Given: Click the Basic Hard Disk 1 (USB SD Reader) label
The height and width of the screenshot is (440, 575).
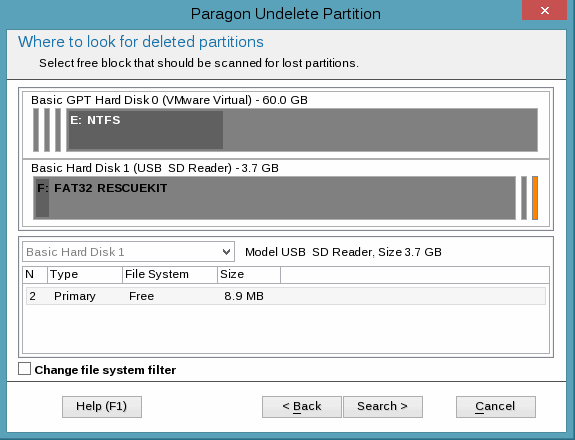Looking at the screenshot, I should click(155, 168).
